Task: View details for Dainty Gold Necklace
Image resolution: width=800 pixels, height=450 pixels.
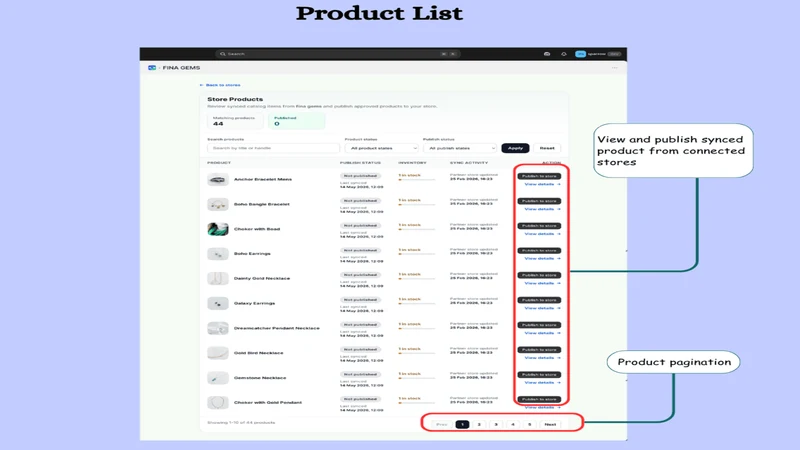Action: pos(542,283)
